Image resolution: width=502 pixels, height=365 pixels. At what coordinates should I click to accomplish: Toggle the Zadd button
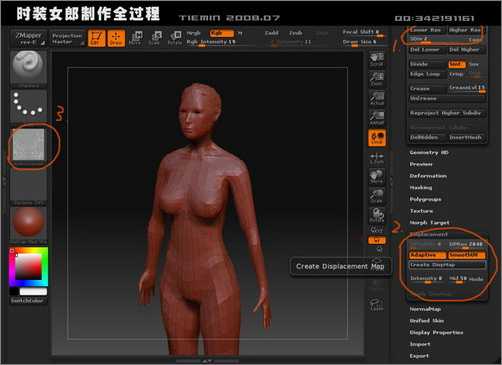click(x=272, y=33)
